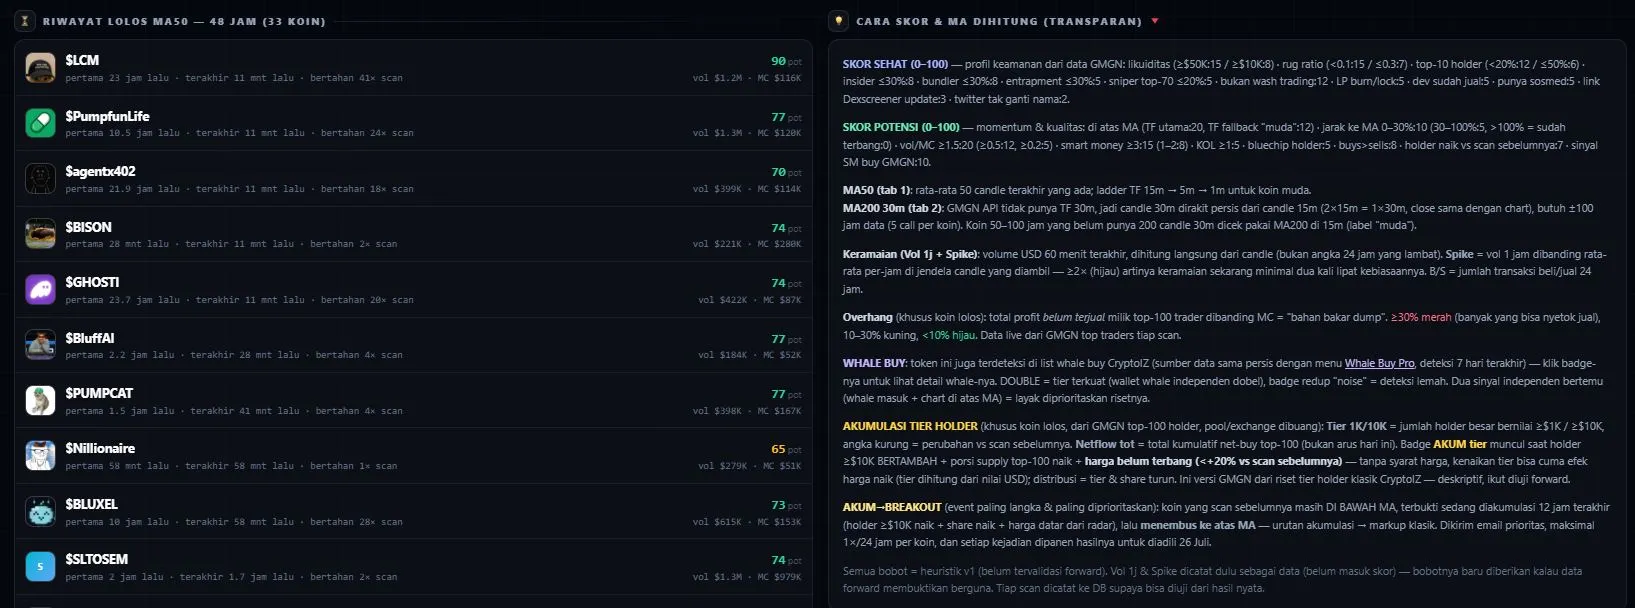This screenshot has height=608, width=1635.
Task: Open the $LCM coin name
Action: click(x=82, y=60)
